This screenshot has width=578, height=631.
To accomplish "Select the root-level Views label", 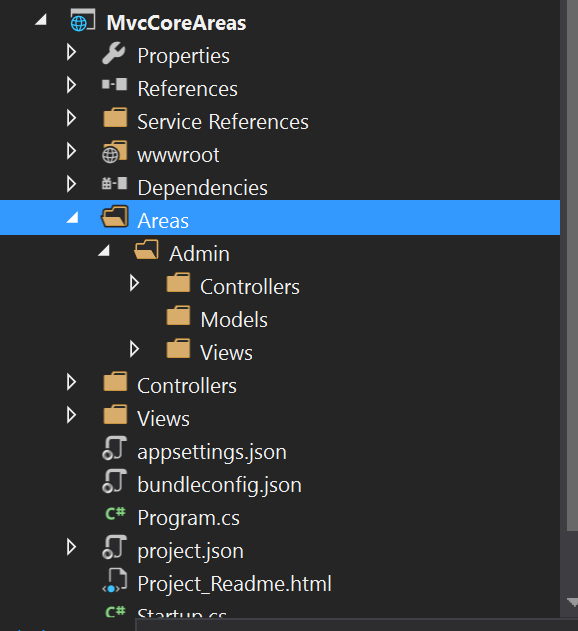I will (x=163, y=419).
